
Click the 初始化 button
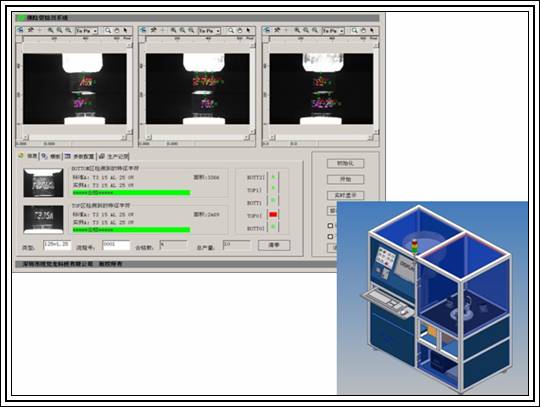(x=345, y=164)
